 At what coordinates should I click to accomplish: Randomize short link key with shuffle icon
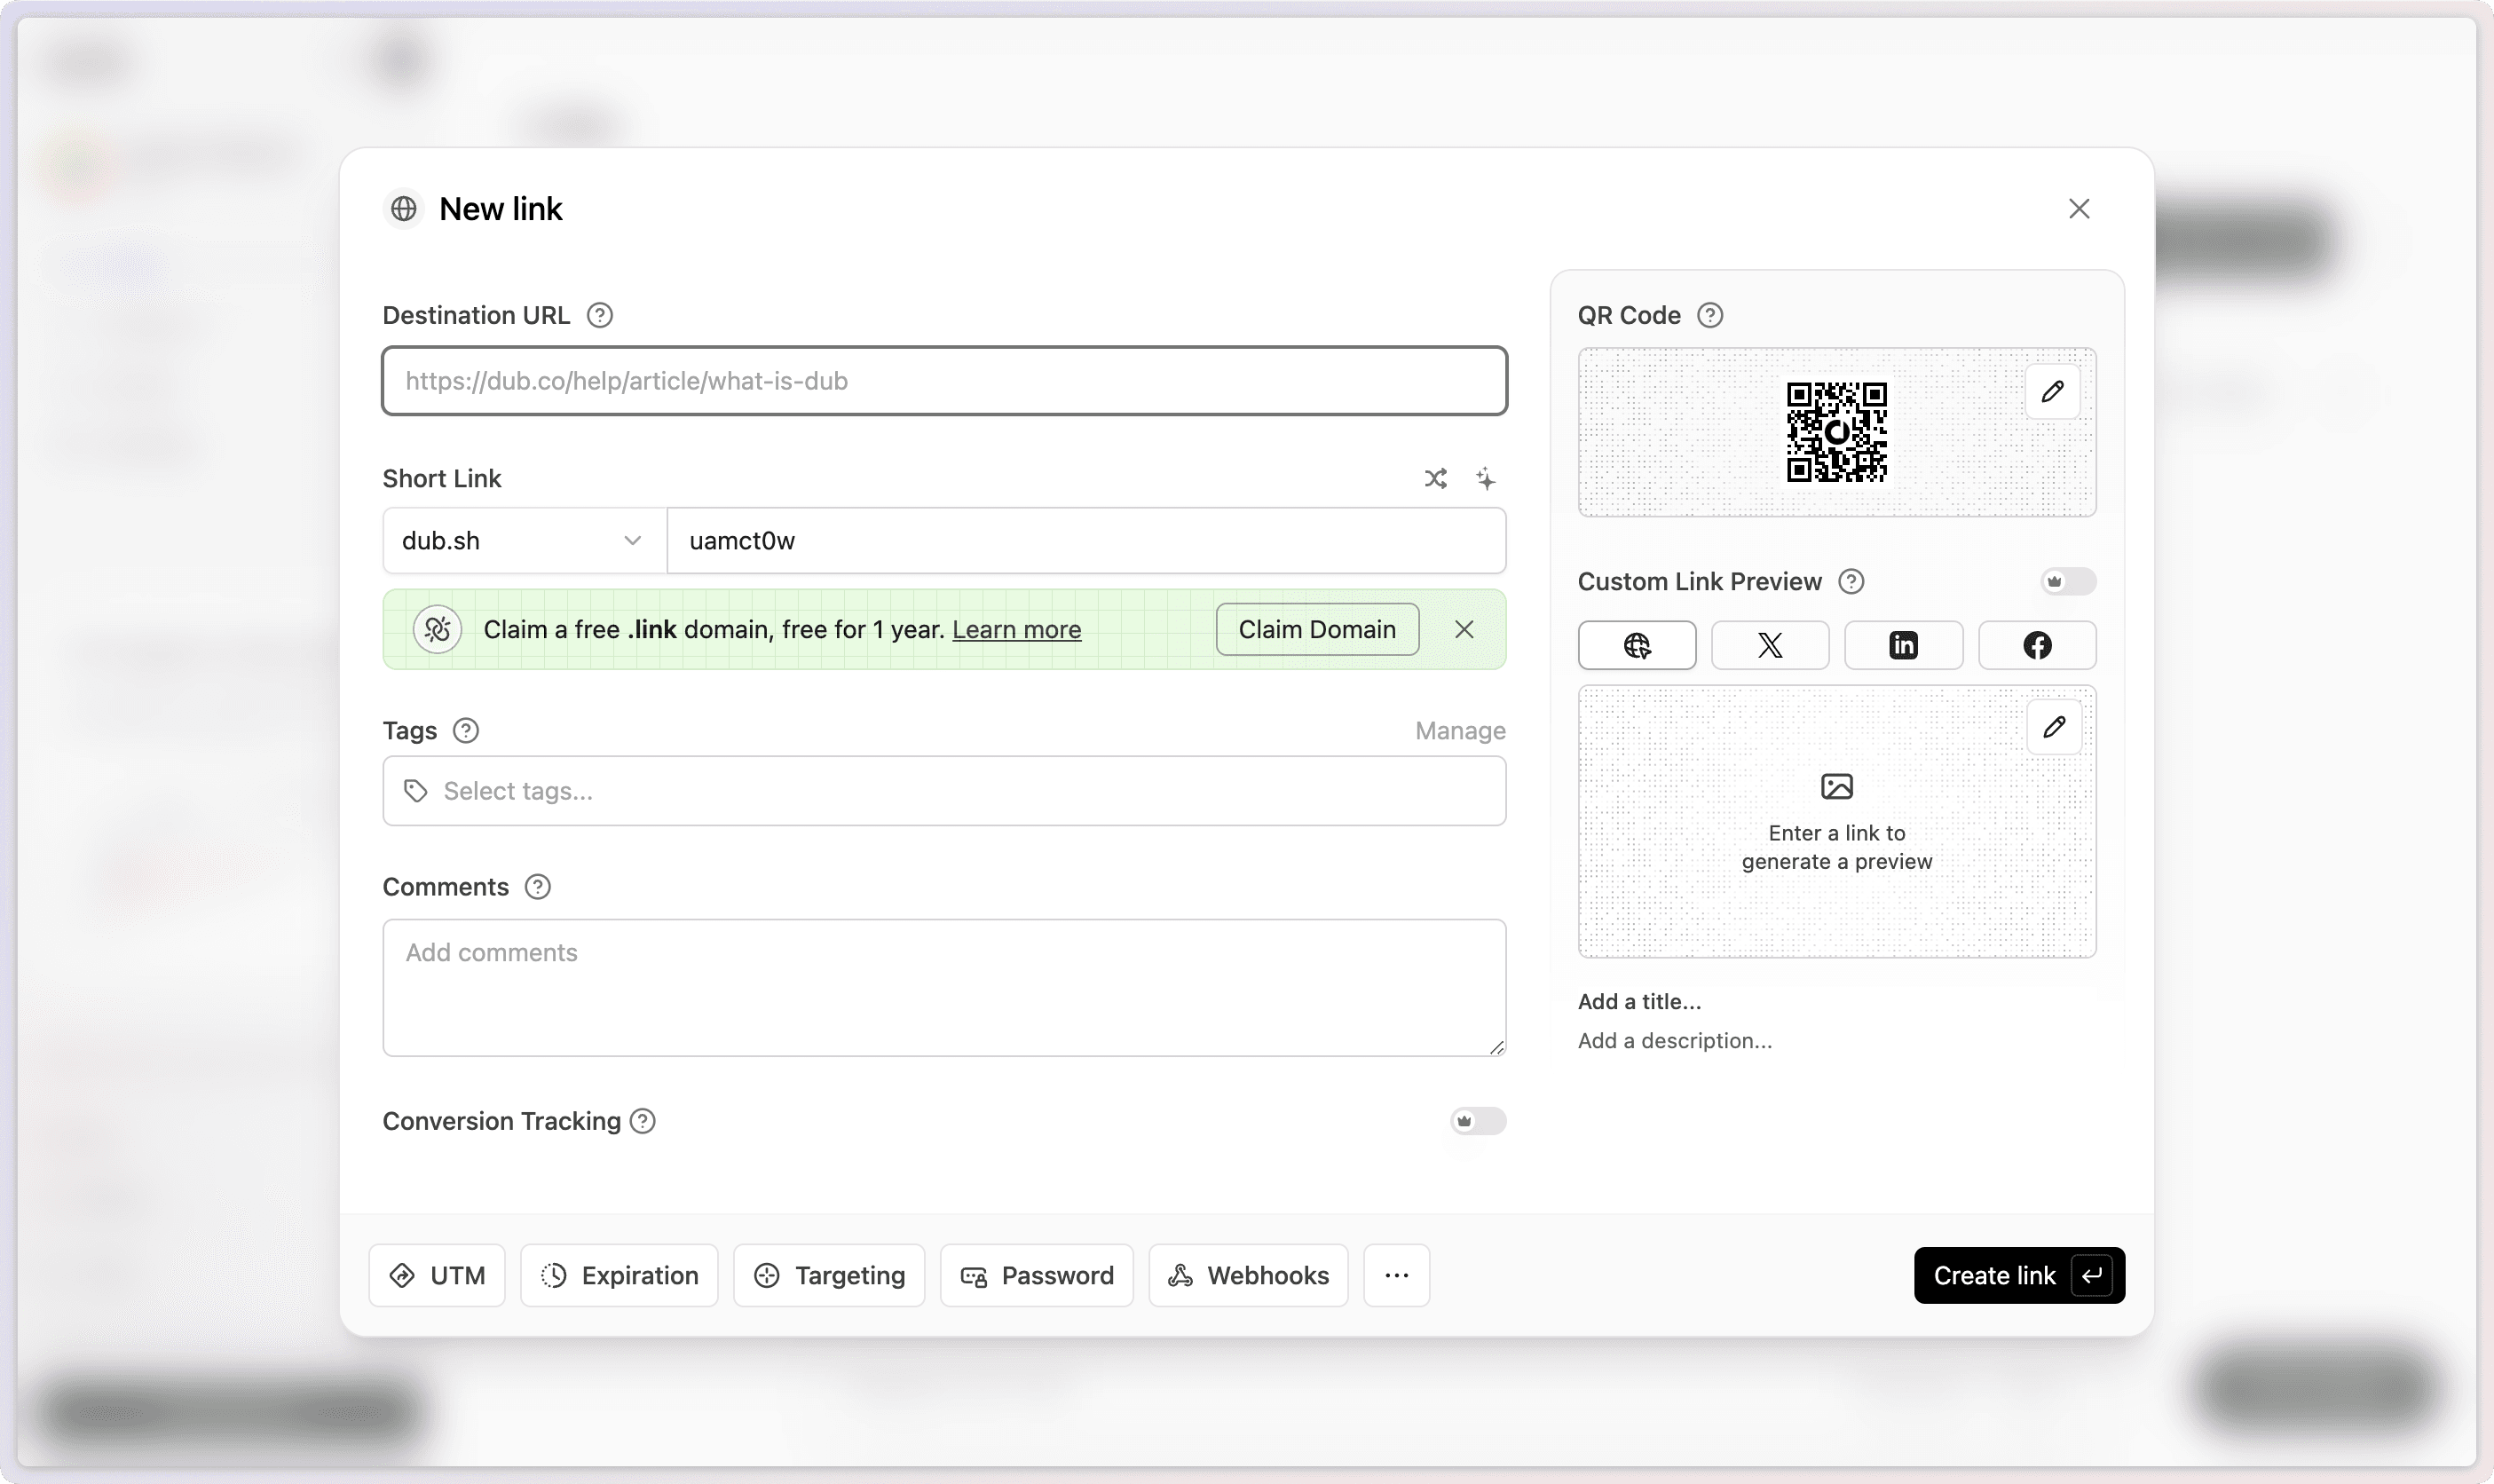(1435, 479)
